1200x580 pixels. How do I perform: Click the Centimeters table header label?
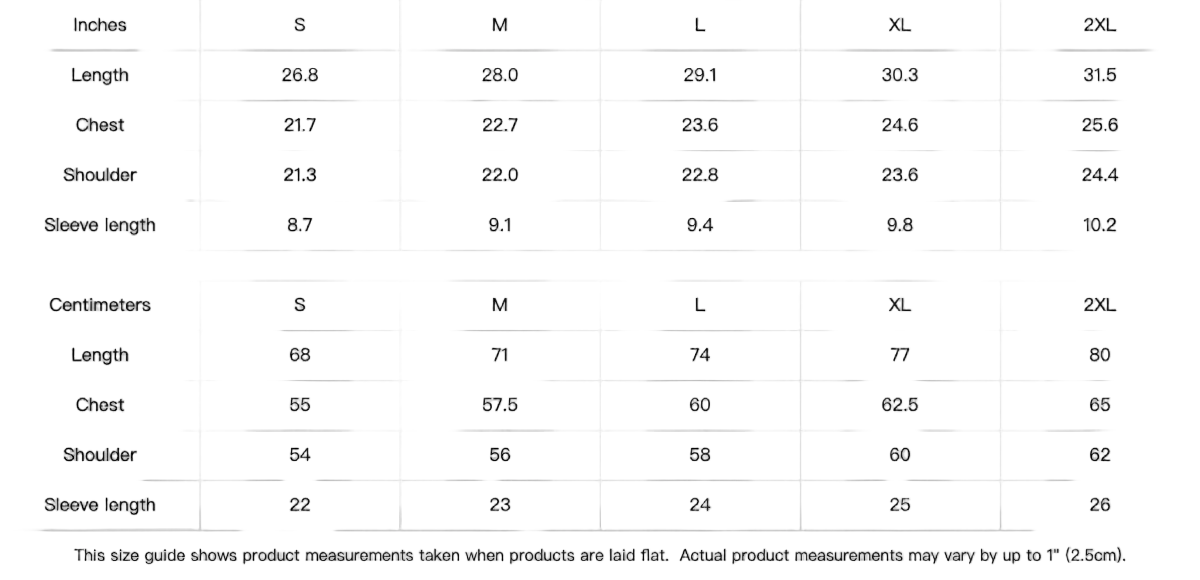point(100,305)
